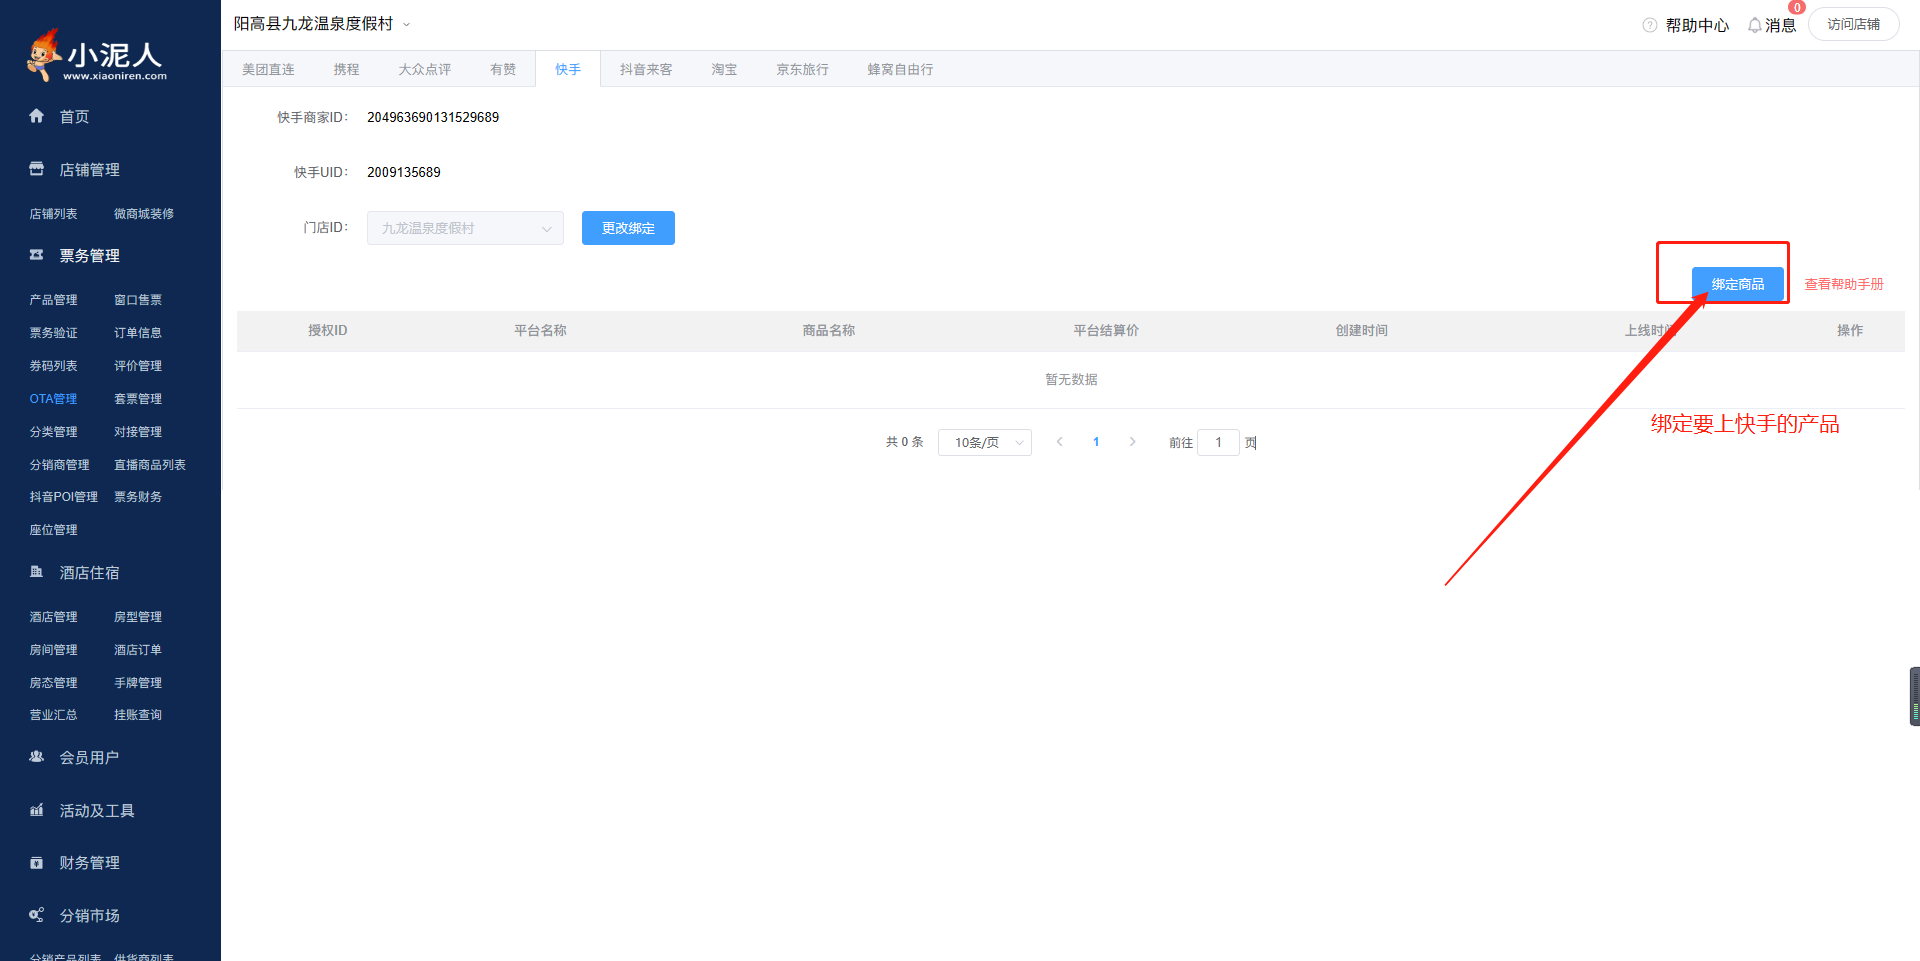Click the finance icon beside 财务管理
The width and height of the screenshot is (1920, 961).
pyautogui.click(x=37, y=862)
